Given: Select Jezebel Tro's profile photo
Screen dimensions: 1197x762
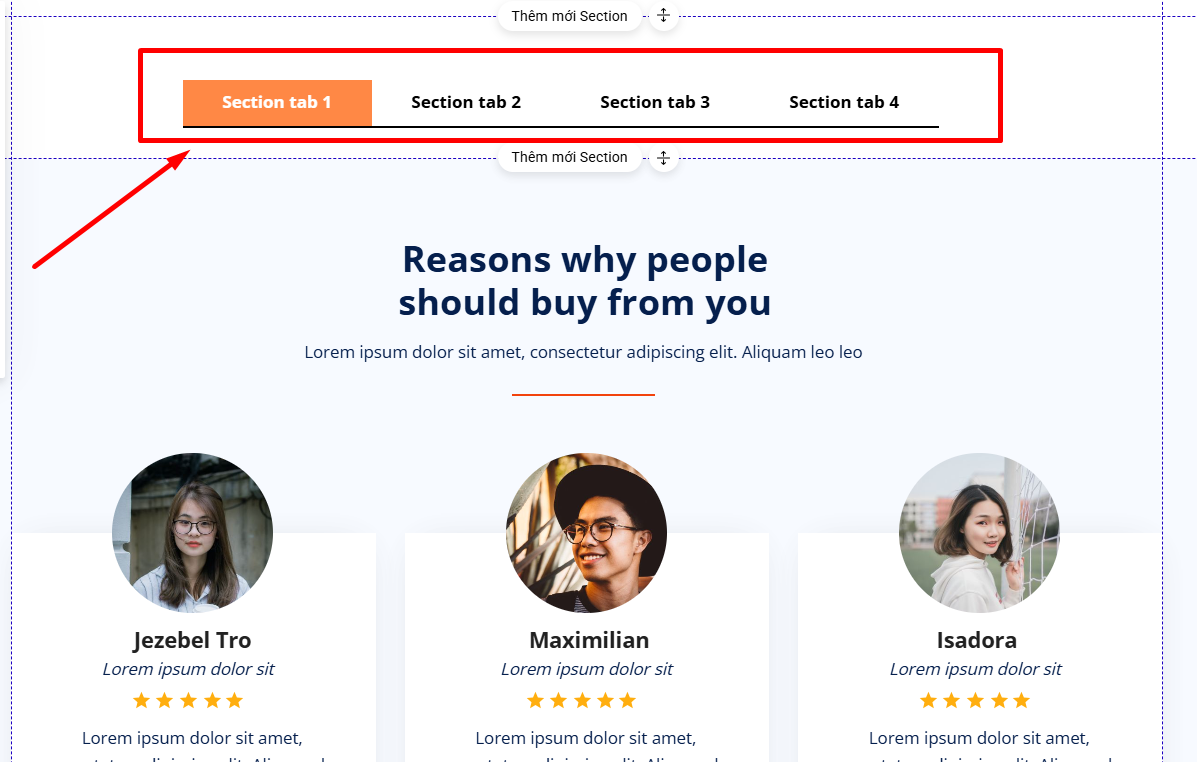Looking at the screenshot, I should pos(192,533).
